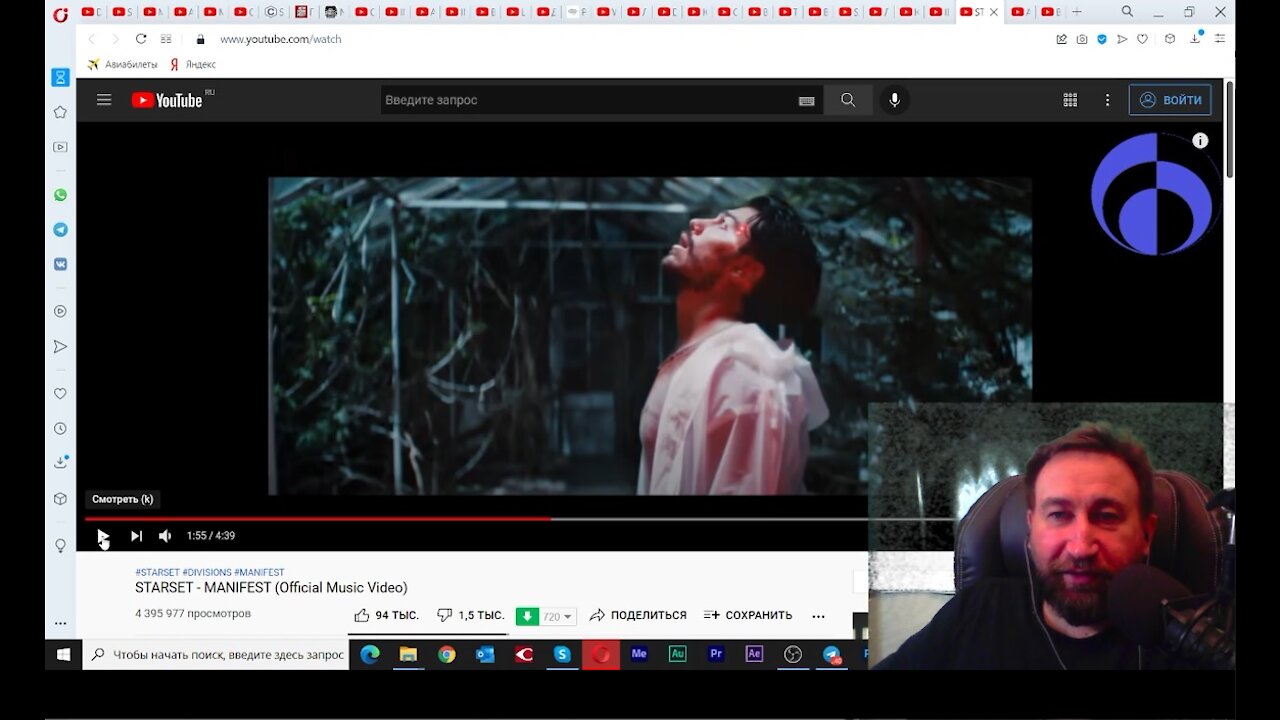
Task: Click ПОДЕЛИТЬСЯ to share video
Action: point(638,615)
